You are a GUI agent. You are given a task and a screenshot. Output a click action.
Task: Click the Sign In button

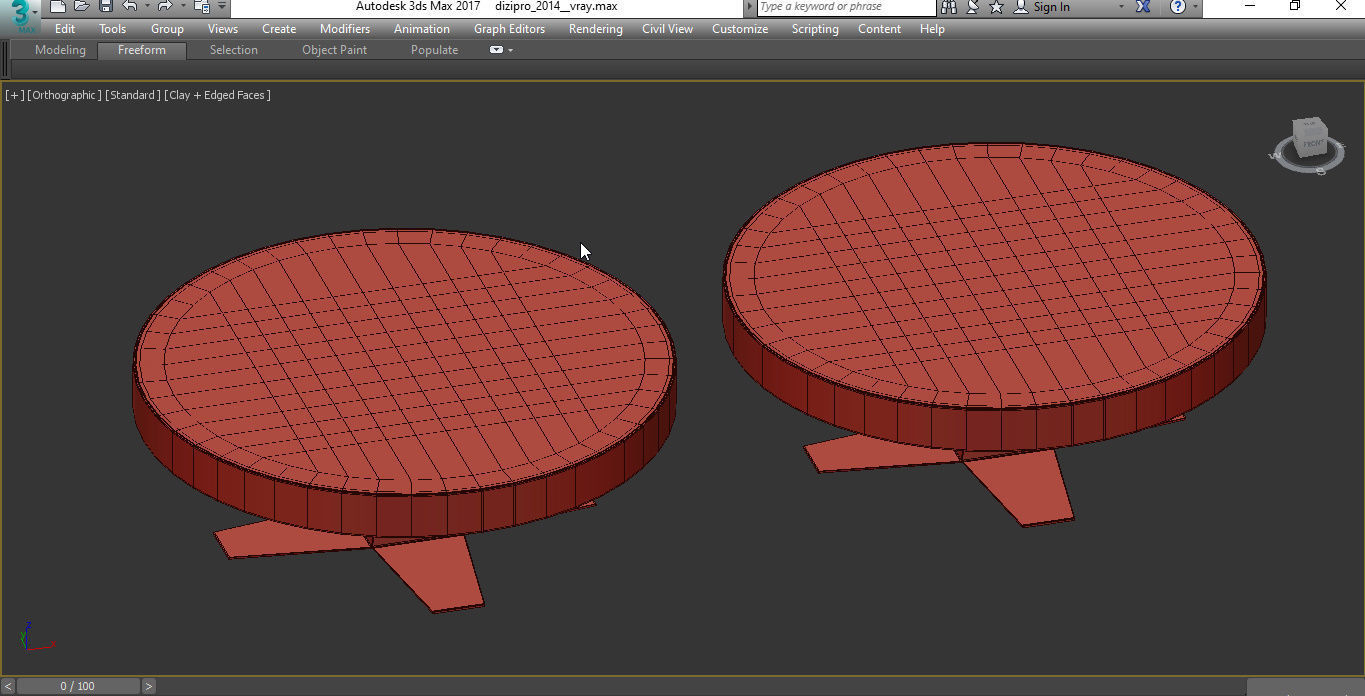pyautogui.click(x=1042, y=7)
